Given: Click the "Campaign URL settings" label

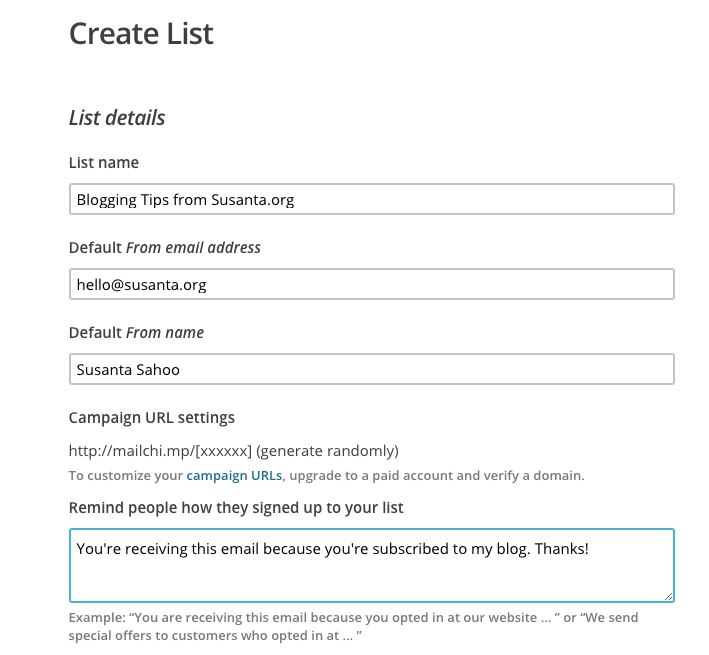Looking at the screenshot, I should (x=151, y=418).
